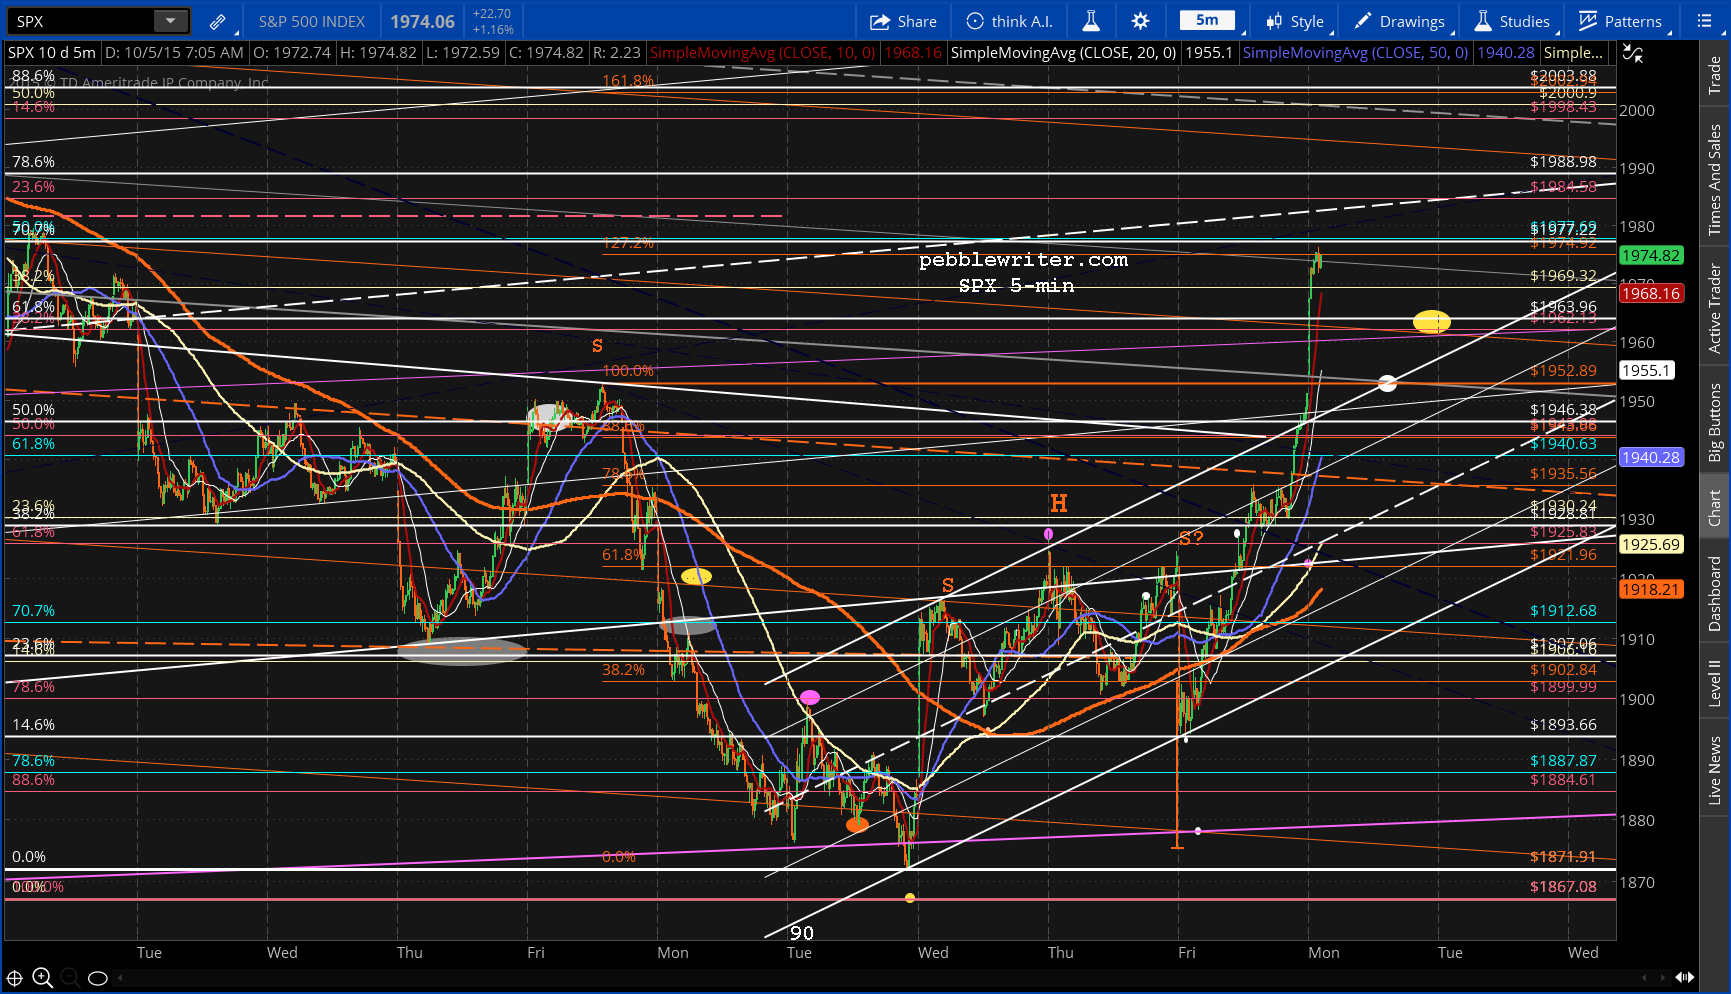Select the ellipse drawing tool icon

[98, 977]
